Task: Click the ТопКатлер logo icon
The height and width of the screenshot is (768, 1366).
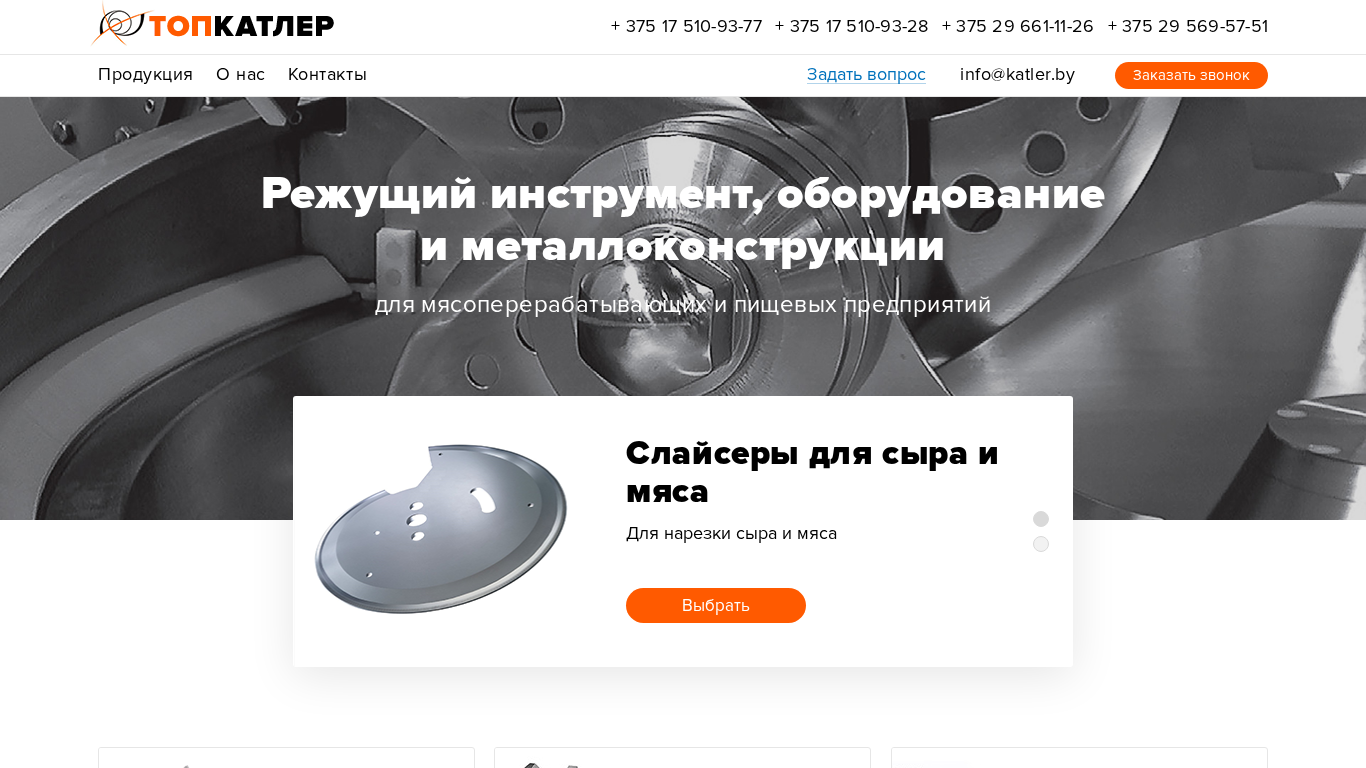Action: [119, 24]
